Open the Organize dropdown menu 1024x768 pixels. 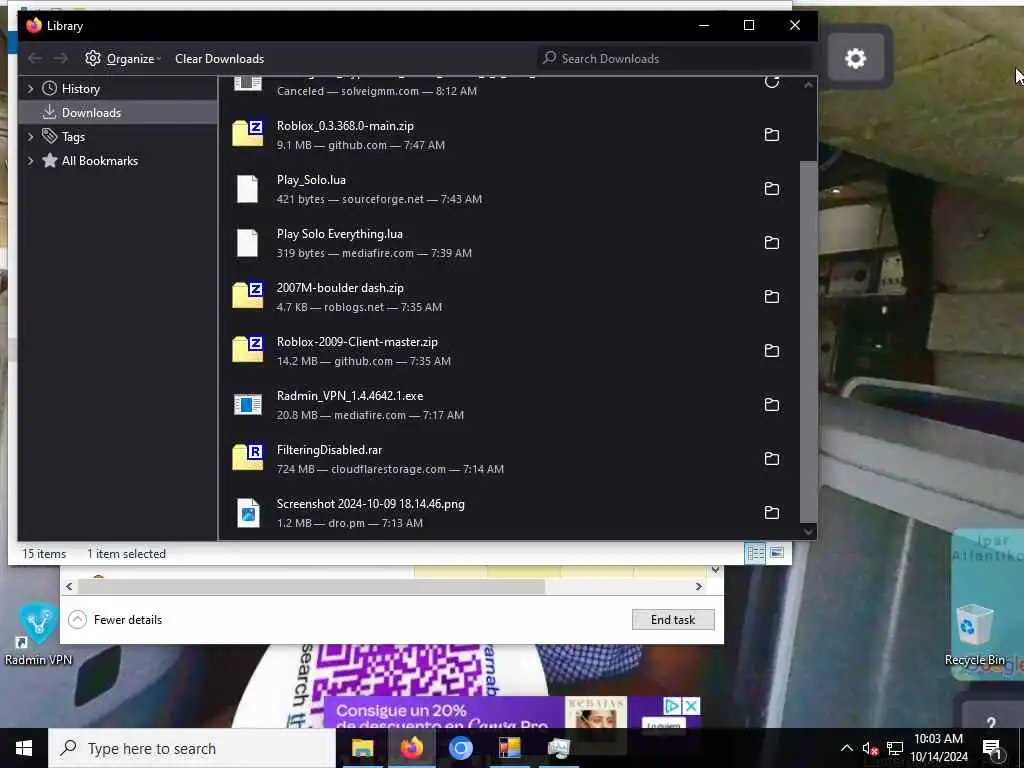(123, 59)
